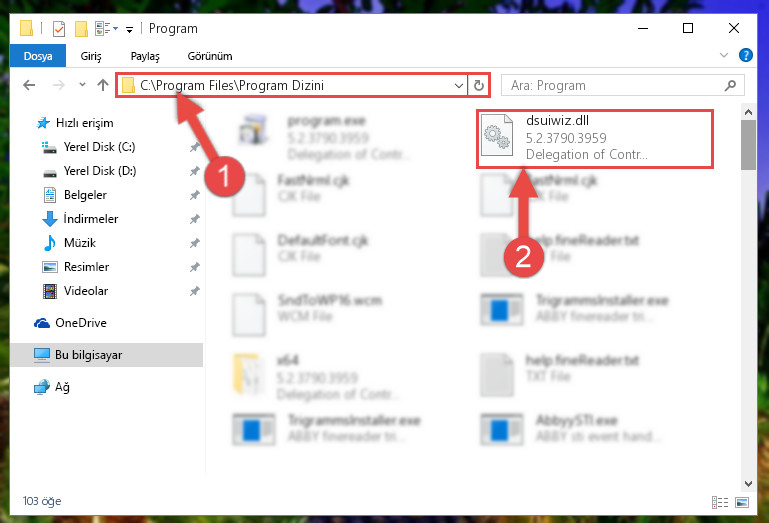Screen dimensions: 769x523
Task: Switch to details view layout icon
Action: tap(719, 502)
